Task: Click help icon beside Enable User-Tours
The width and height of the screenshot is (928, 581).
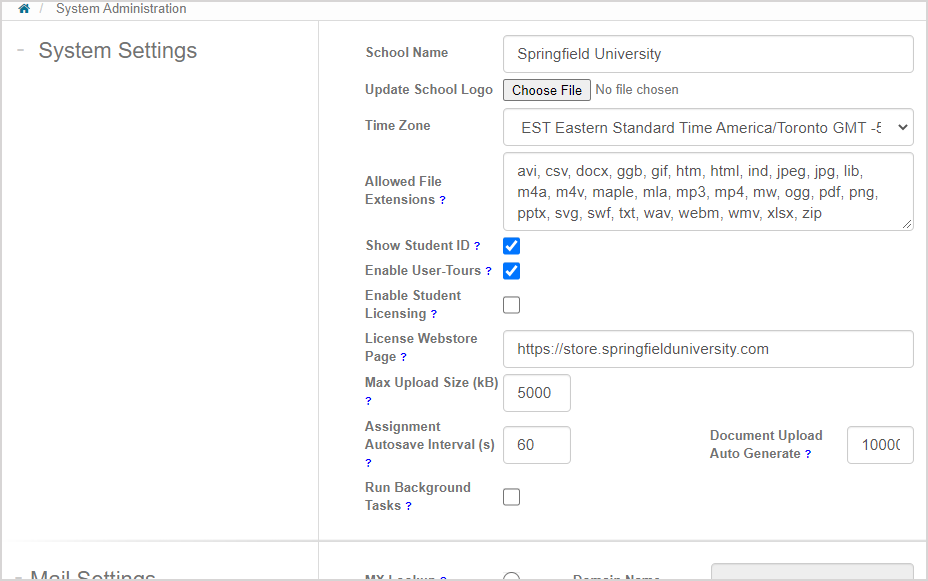Action: tap(489, 271)
